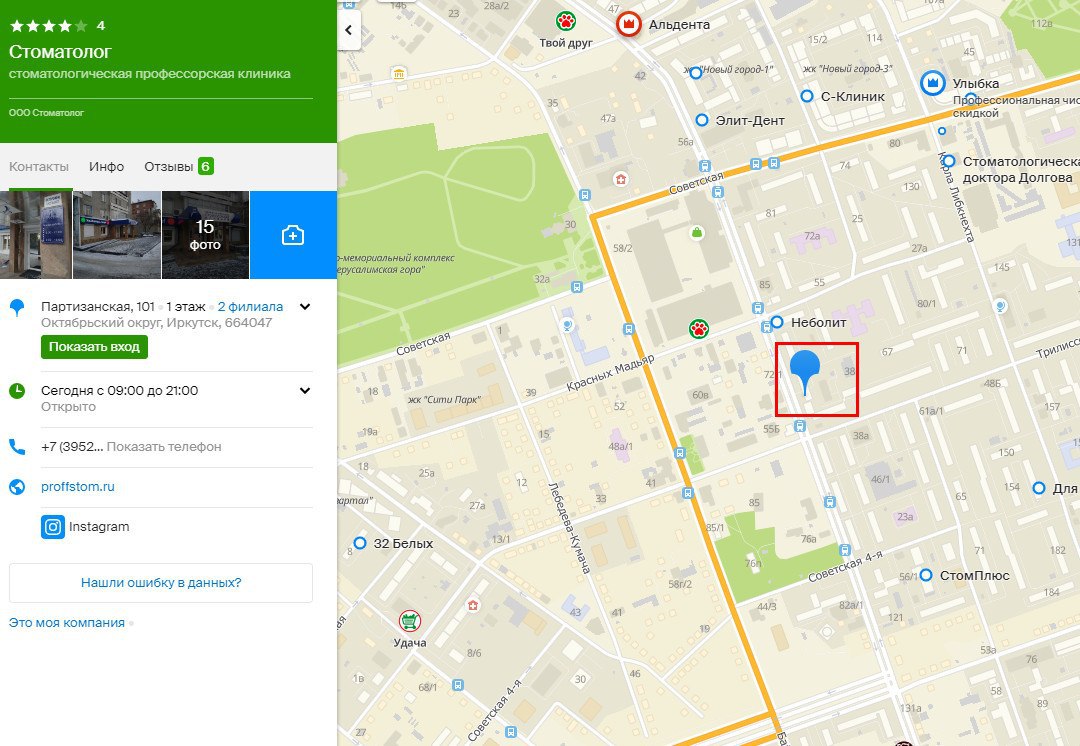Click the Элит-Дент map marker
The height and width of the screenshot is (746, 1080).
(702, 120)
